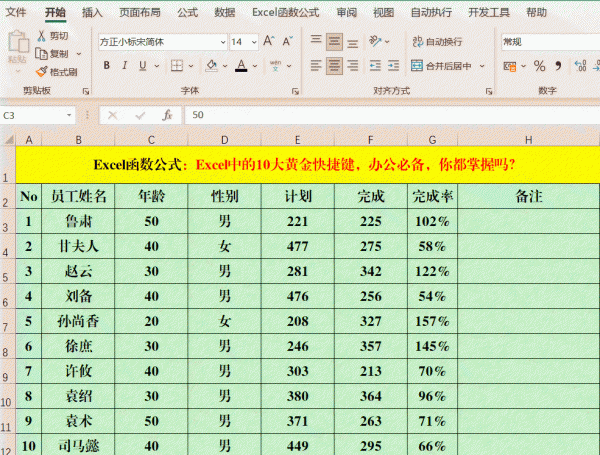Select the 备注 header cell
Viewport: 600px width, 455px height.
[528, 196]
